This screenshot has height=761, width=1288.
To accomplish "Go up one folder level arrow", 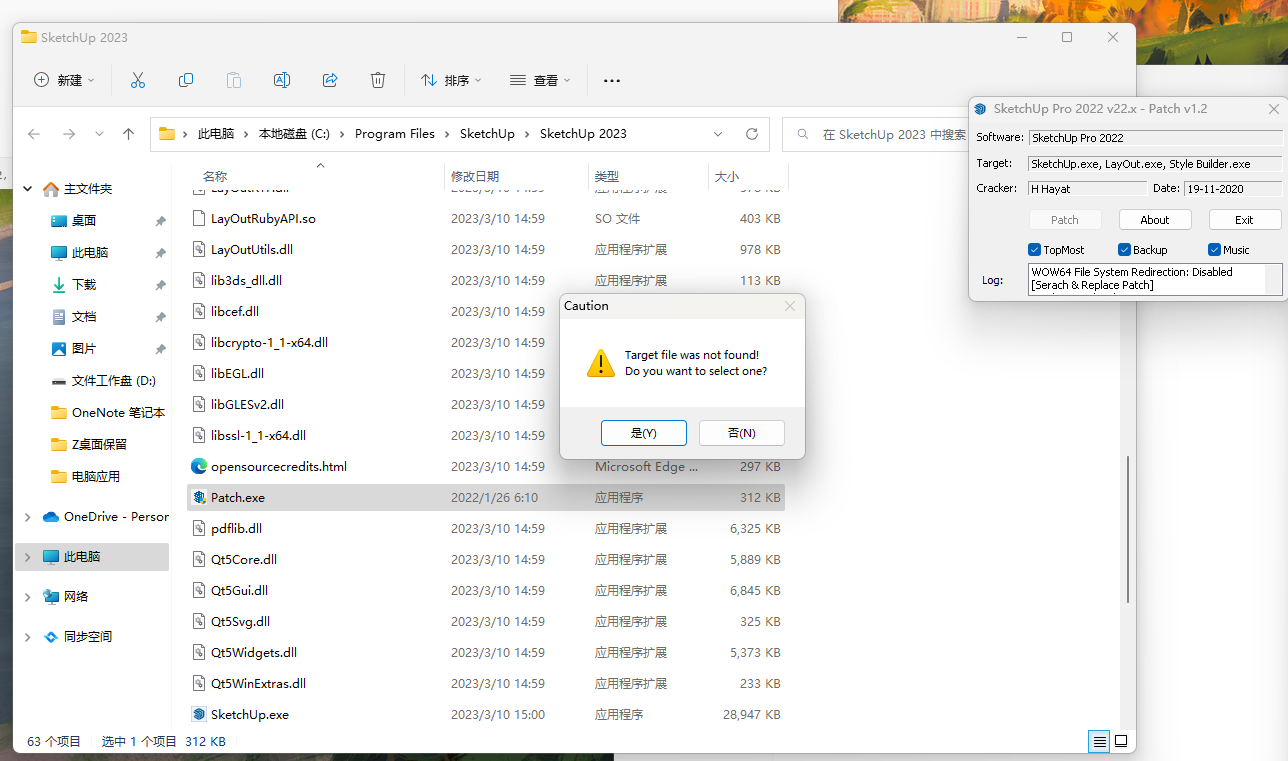I will pyautogui.click(x=128, y=134).
